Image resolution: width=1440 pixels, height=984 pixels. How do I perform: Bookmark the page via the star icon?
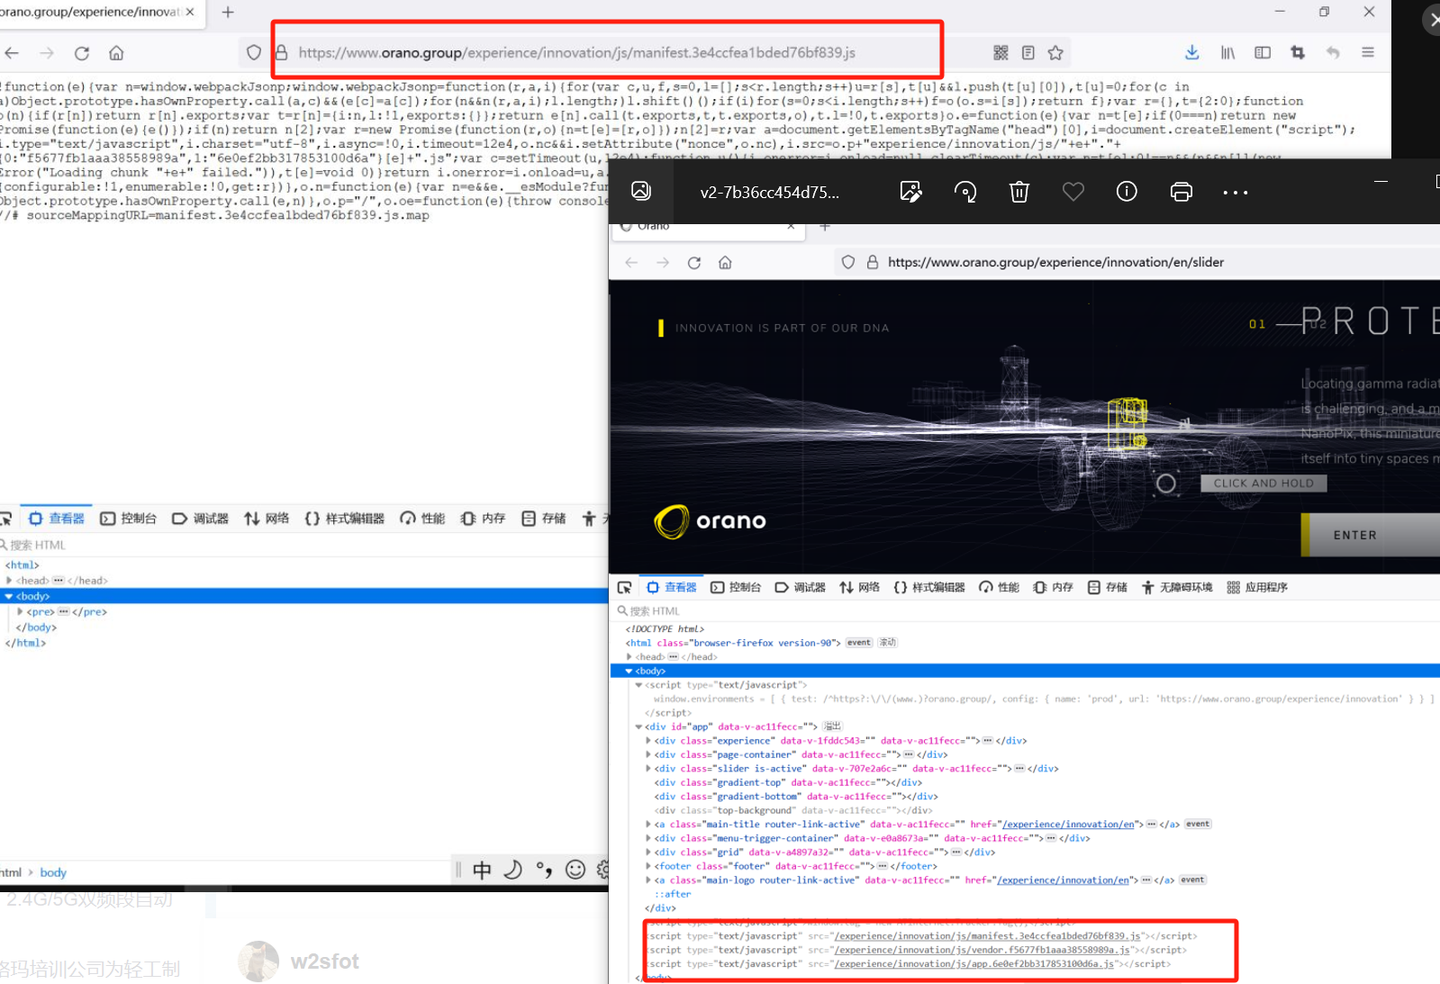point(1055,52)
